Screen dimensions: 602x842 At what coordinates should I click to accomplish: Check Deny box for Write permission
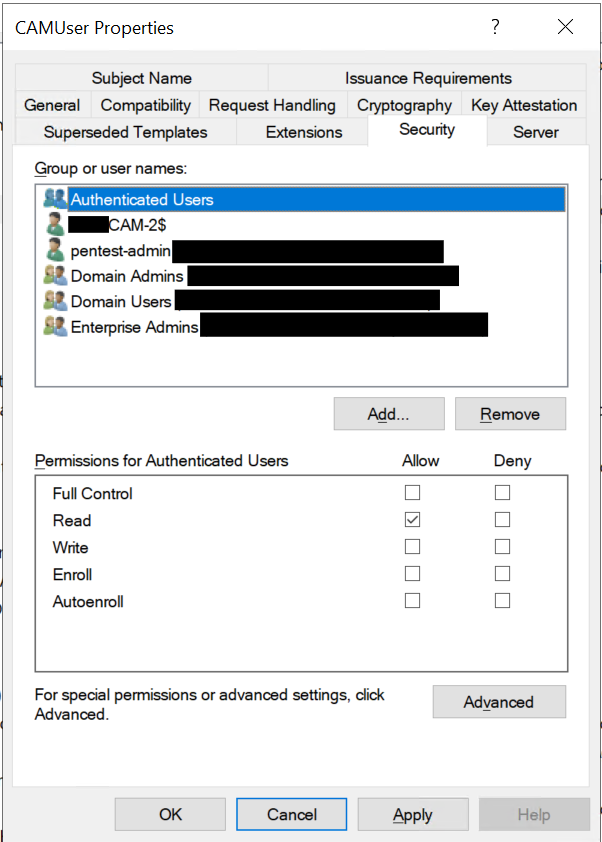502,547
